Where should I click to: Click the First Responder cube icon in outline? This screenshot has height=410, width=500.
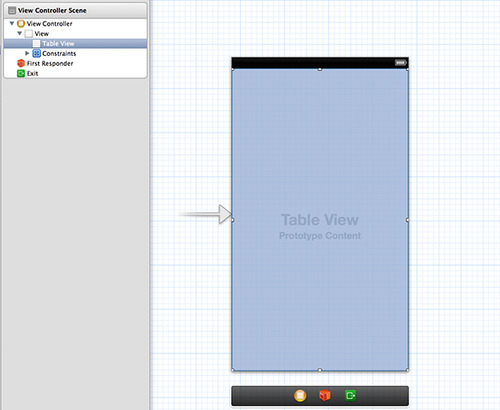pyautogui.click(x=21, y=63)
